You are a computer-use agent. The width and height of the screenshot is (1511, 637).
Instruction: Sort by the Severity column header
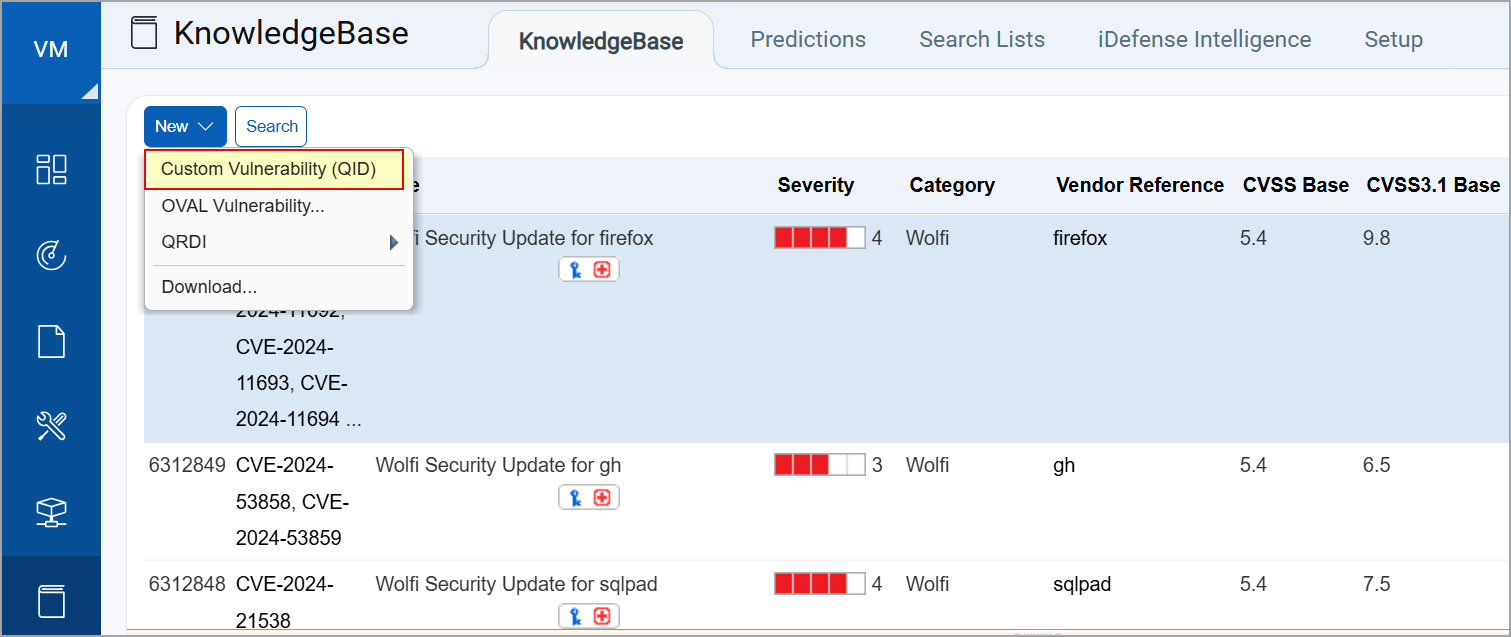pyautogui.click(x=815, y=185)
